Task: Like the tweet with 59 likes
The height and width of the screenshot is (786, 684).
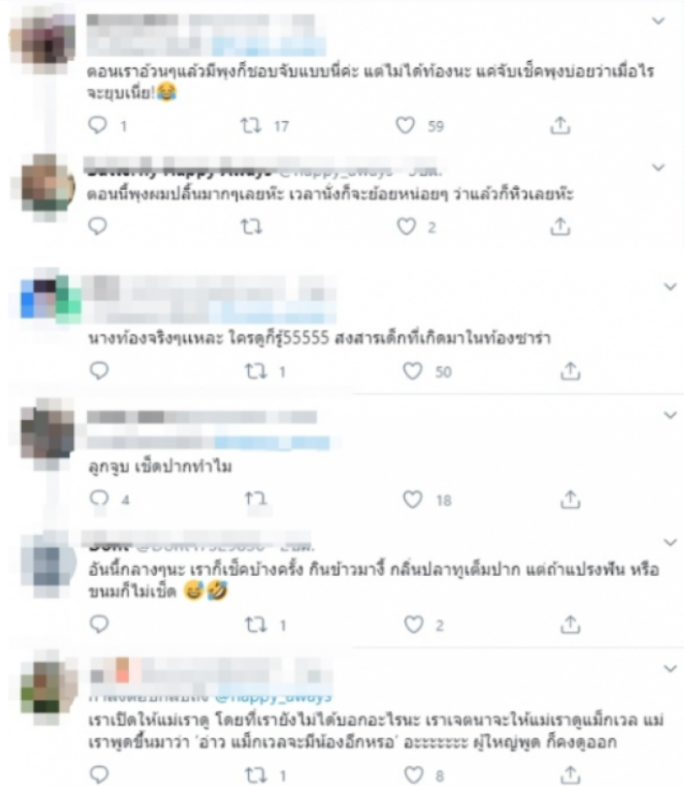Action: [x=405, y=125]
